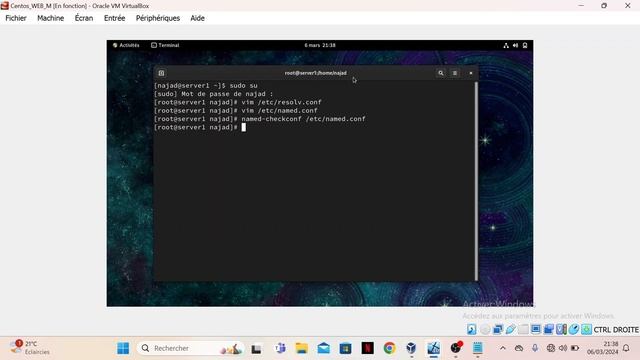Click the VirtualBox shared folders status icon
This screenshot has height=360, width=640.
tap(523, 329)
